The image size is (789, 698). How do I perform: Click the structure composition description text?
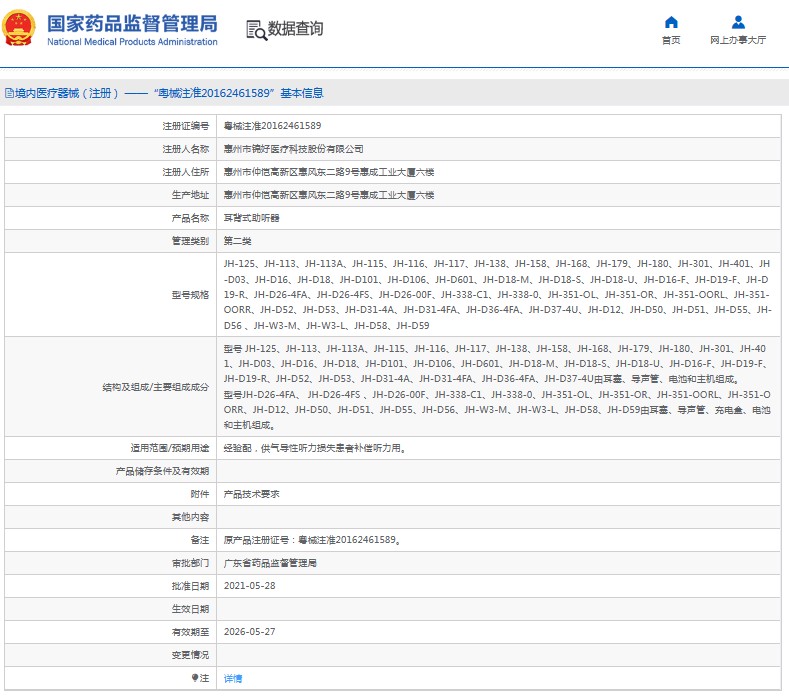tap(497, 387)
